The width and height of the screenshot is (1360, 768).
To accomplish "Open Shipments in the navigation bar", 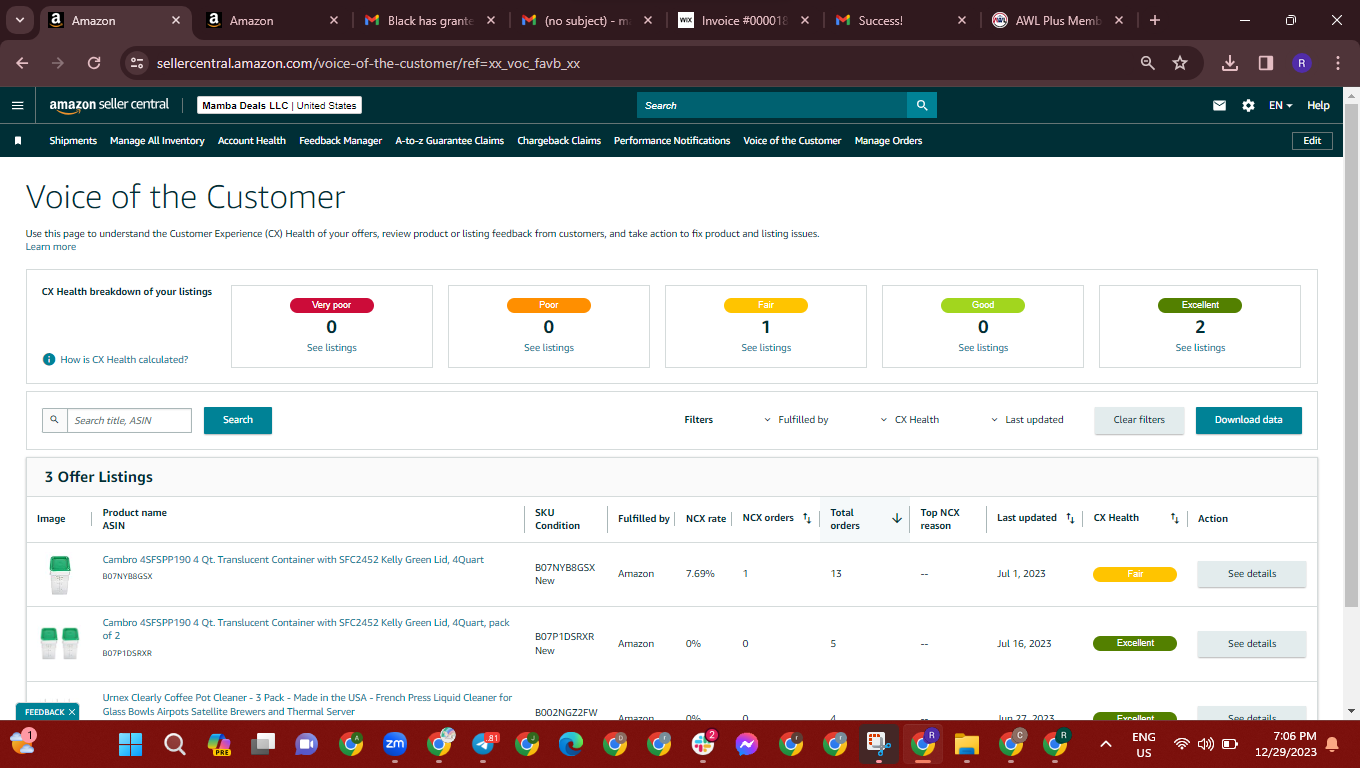I will [73, 141].
